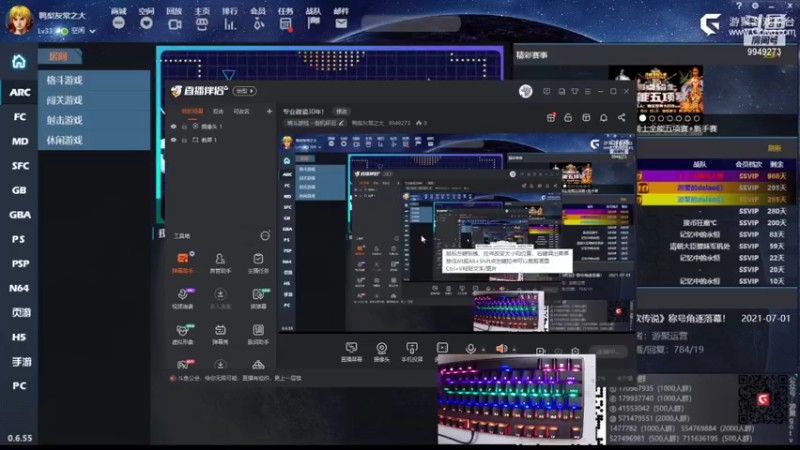Screen dimensions: 800x450
Task: Select the 手游 platform tab
Action: [19, 362]
